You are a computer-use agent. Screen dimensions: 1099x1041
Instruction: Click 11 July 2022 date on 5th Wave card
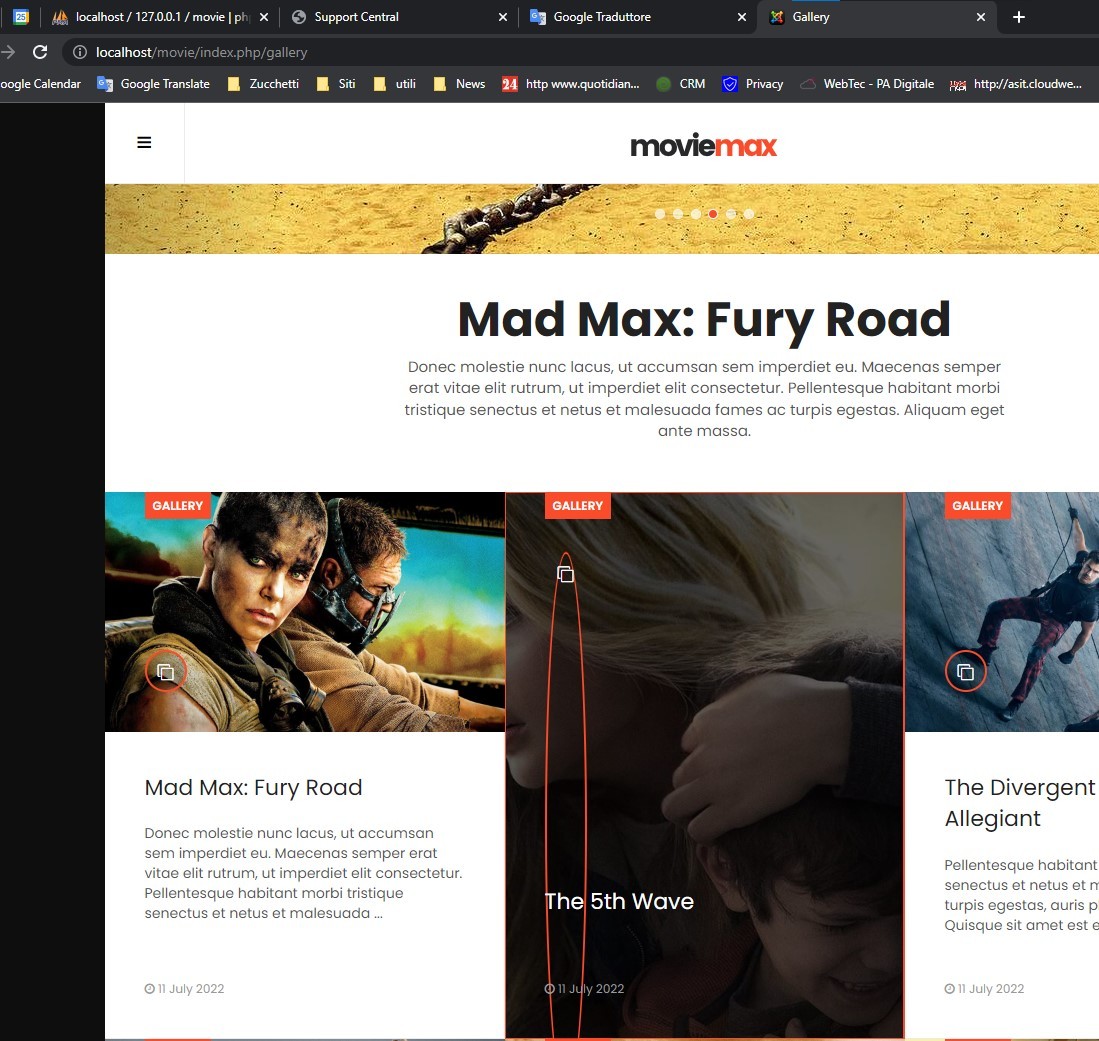[585, 988]
